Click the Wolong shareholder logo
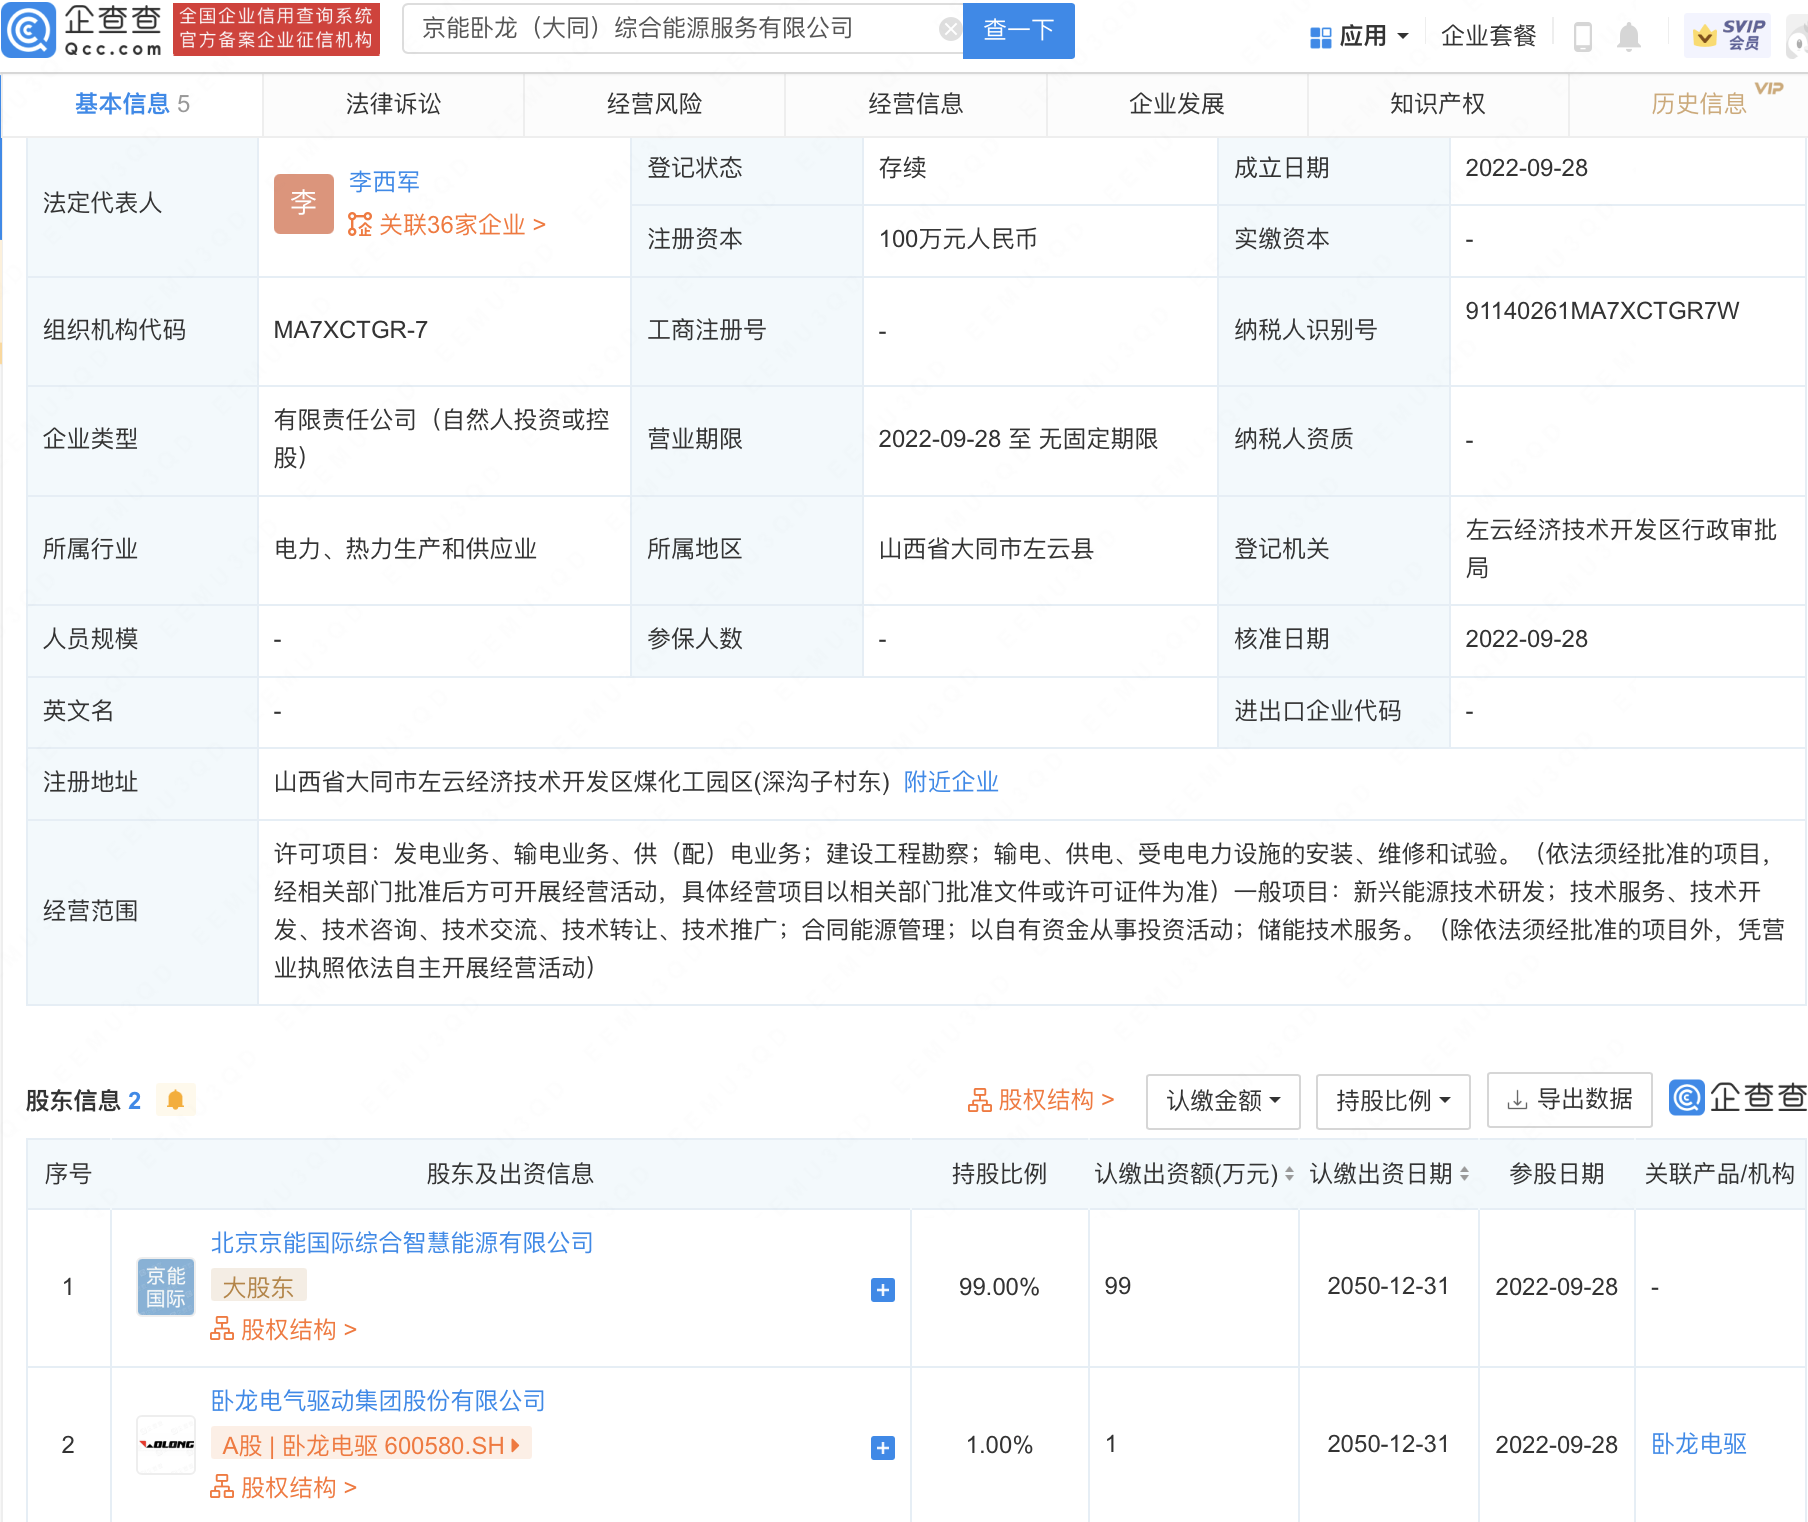Screen dimensions: 1808x1522 [x=166, y=1445]
